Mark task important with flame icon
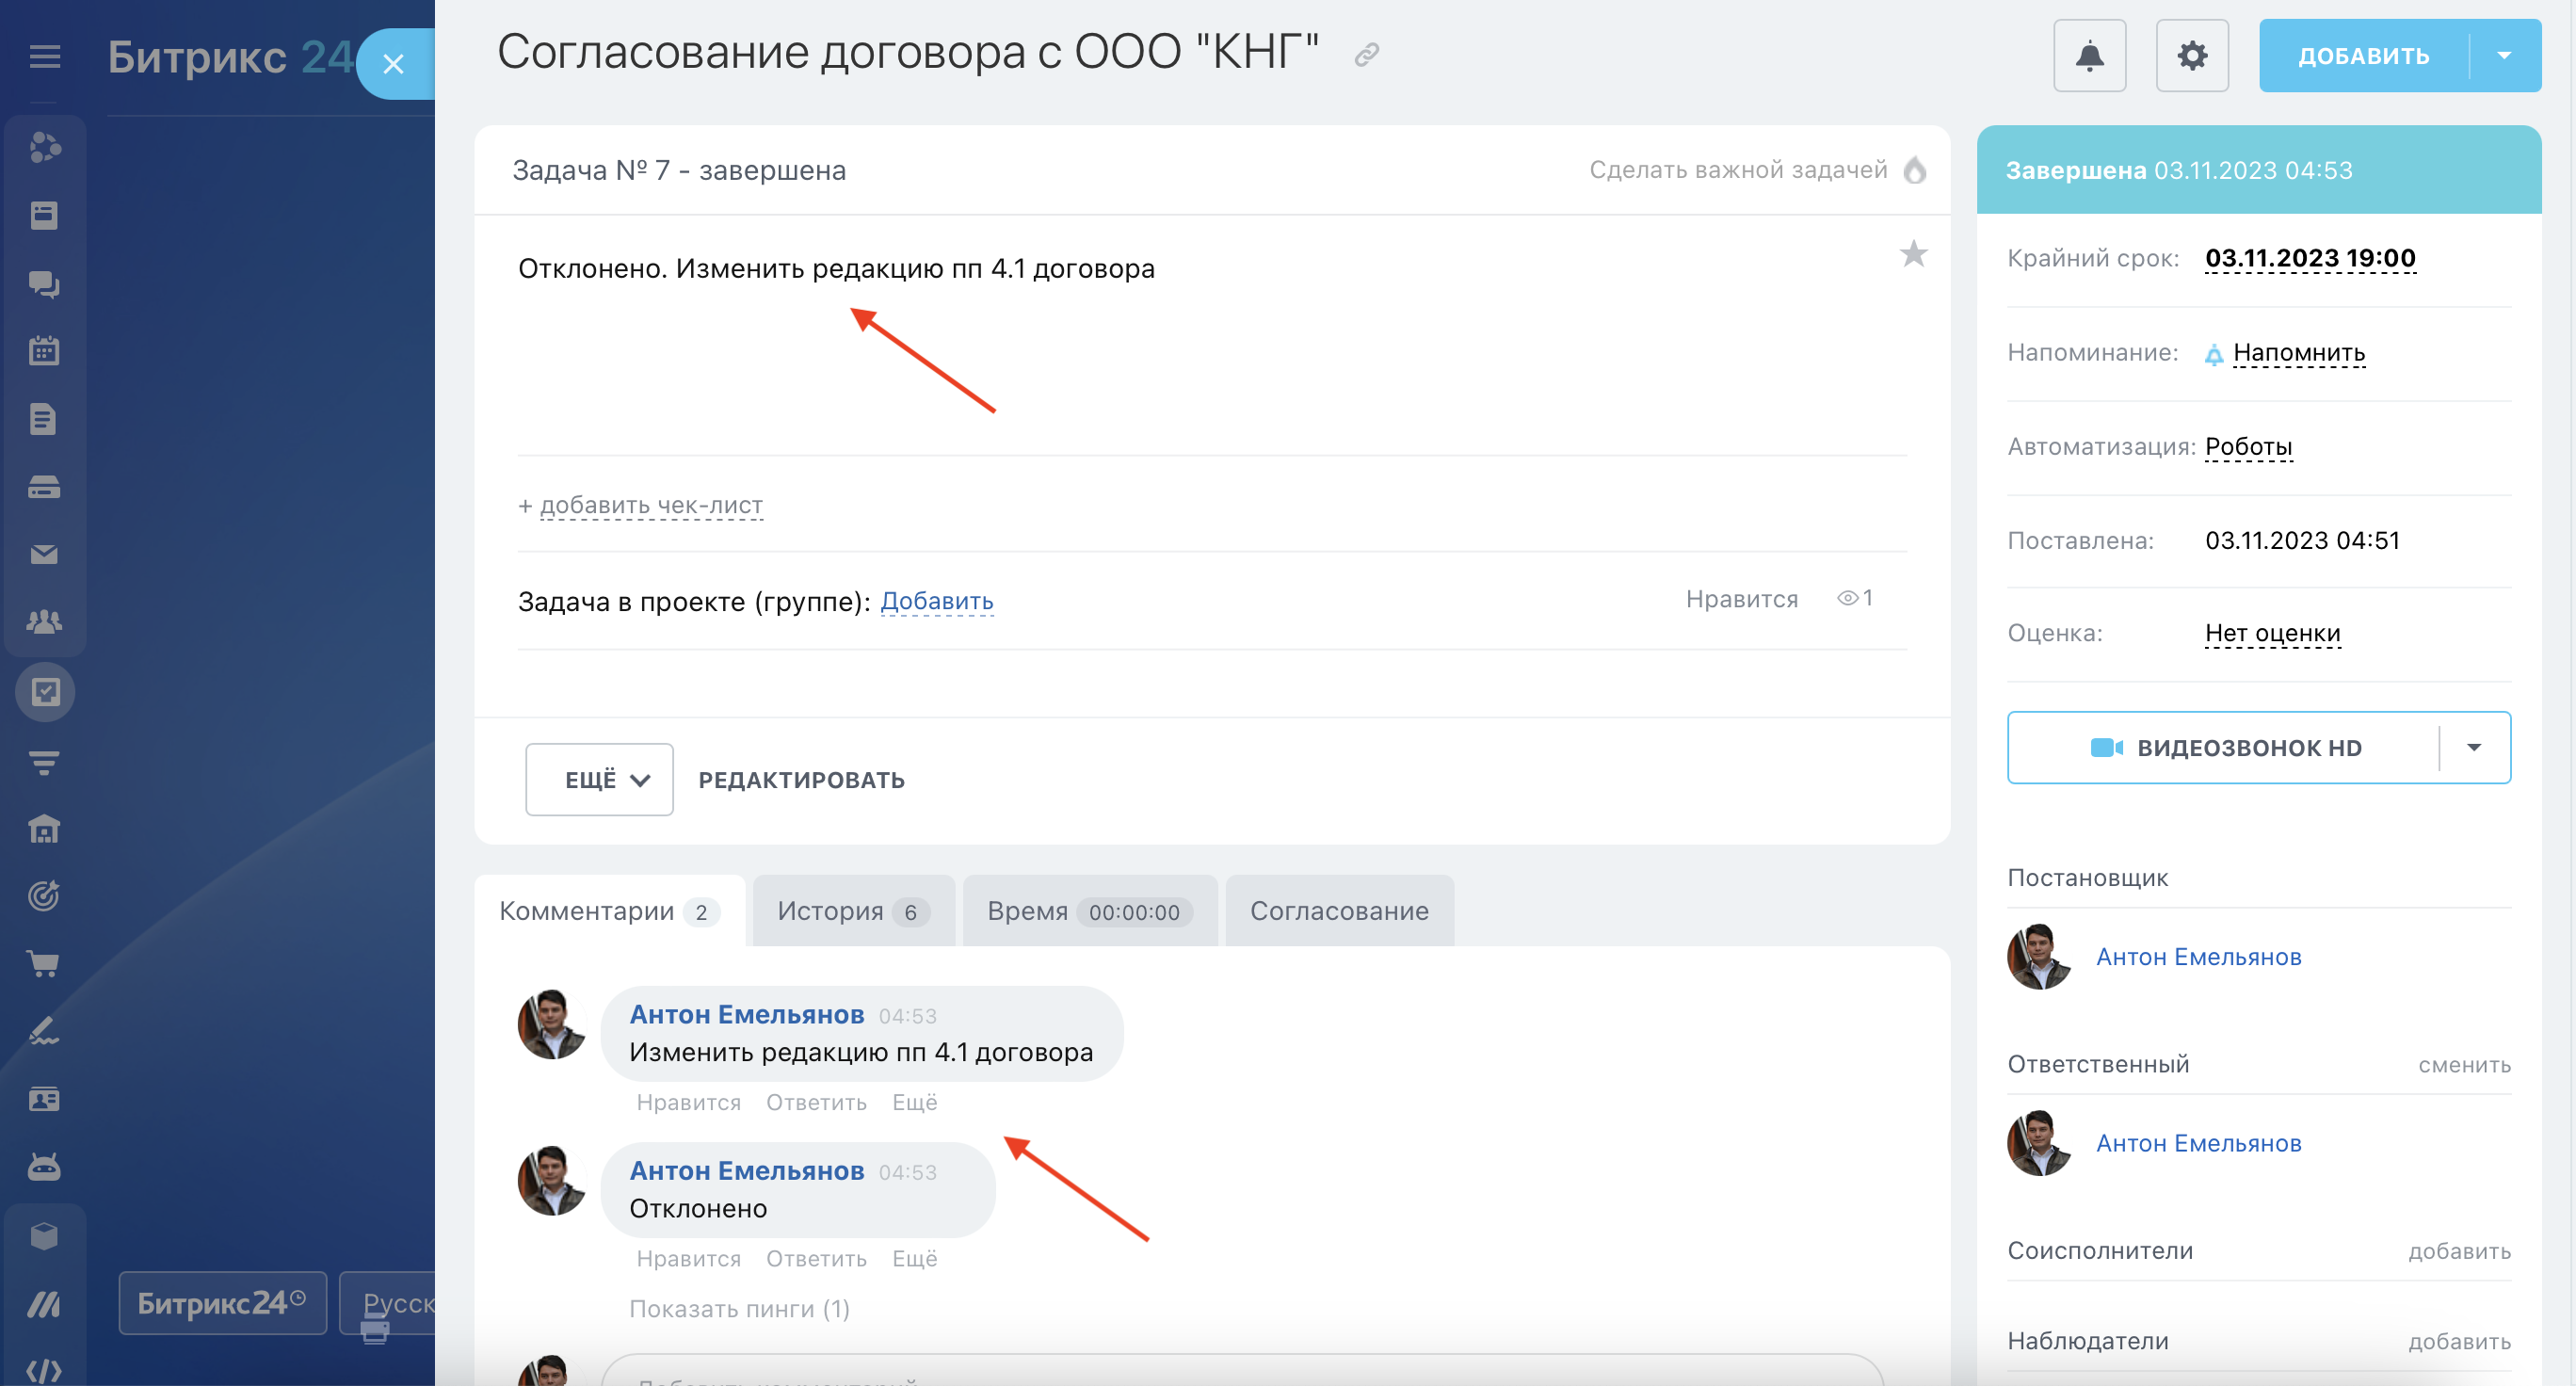2576x1386 pixels. (1914, 170)
